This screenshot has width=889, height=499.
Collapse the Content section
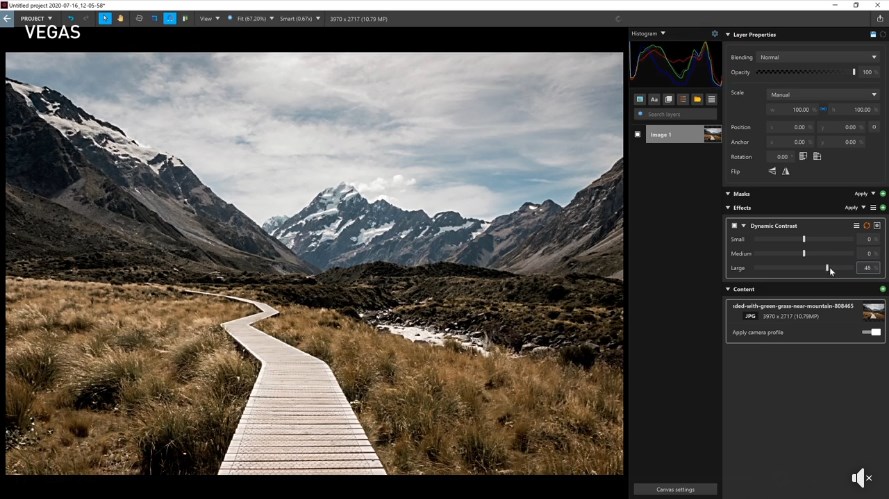coord(728,289)
